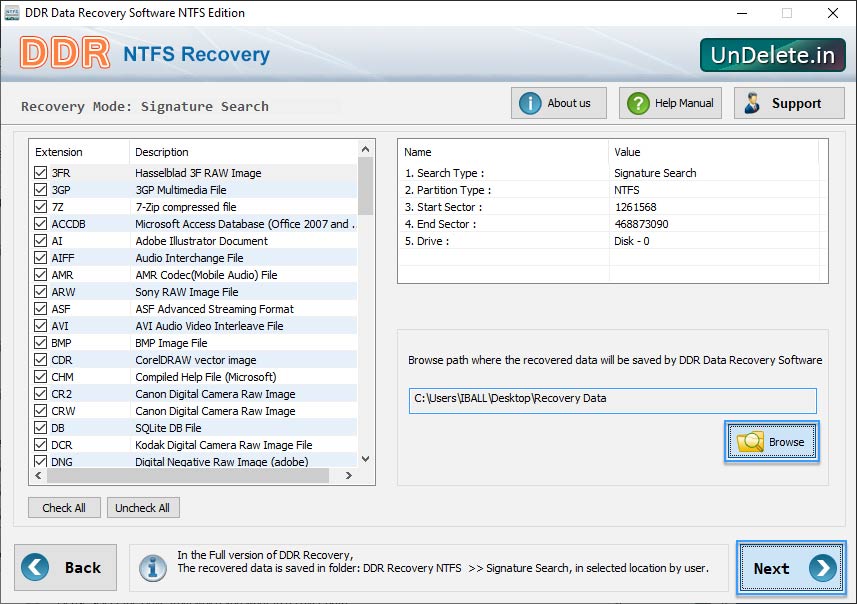Click the vertical scrollbar thumb of extension list
This screenshot has width=857, height=604.
click(x=366, y=186)
